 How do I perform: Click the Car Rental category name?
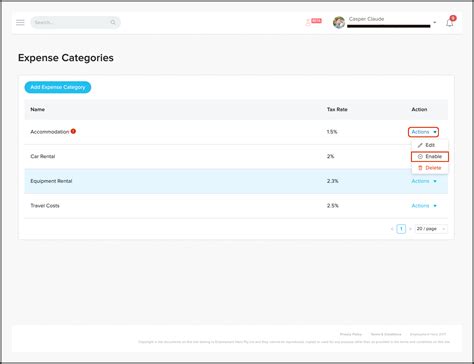click(x=43, y=156)
